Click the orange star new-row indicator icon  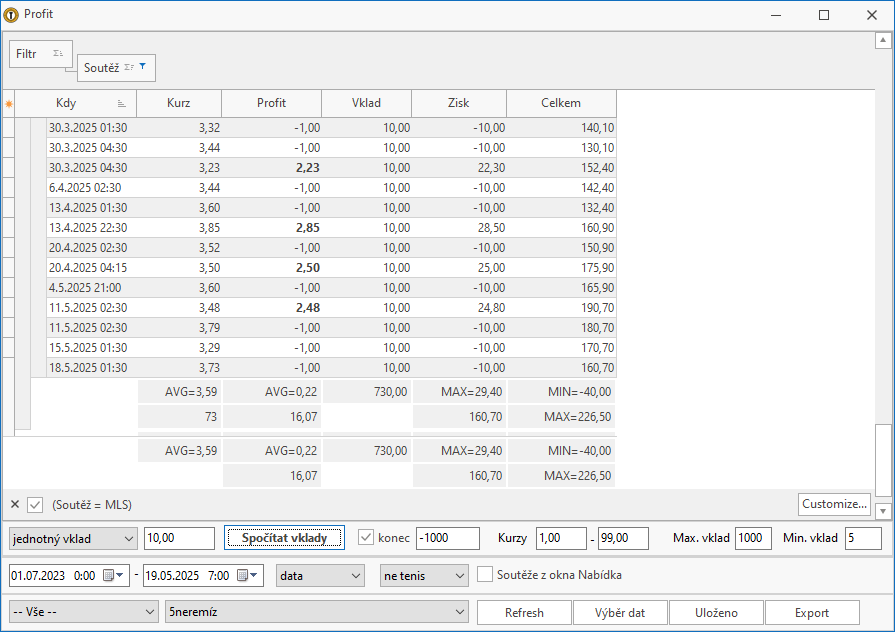[x=9, y=103]
